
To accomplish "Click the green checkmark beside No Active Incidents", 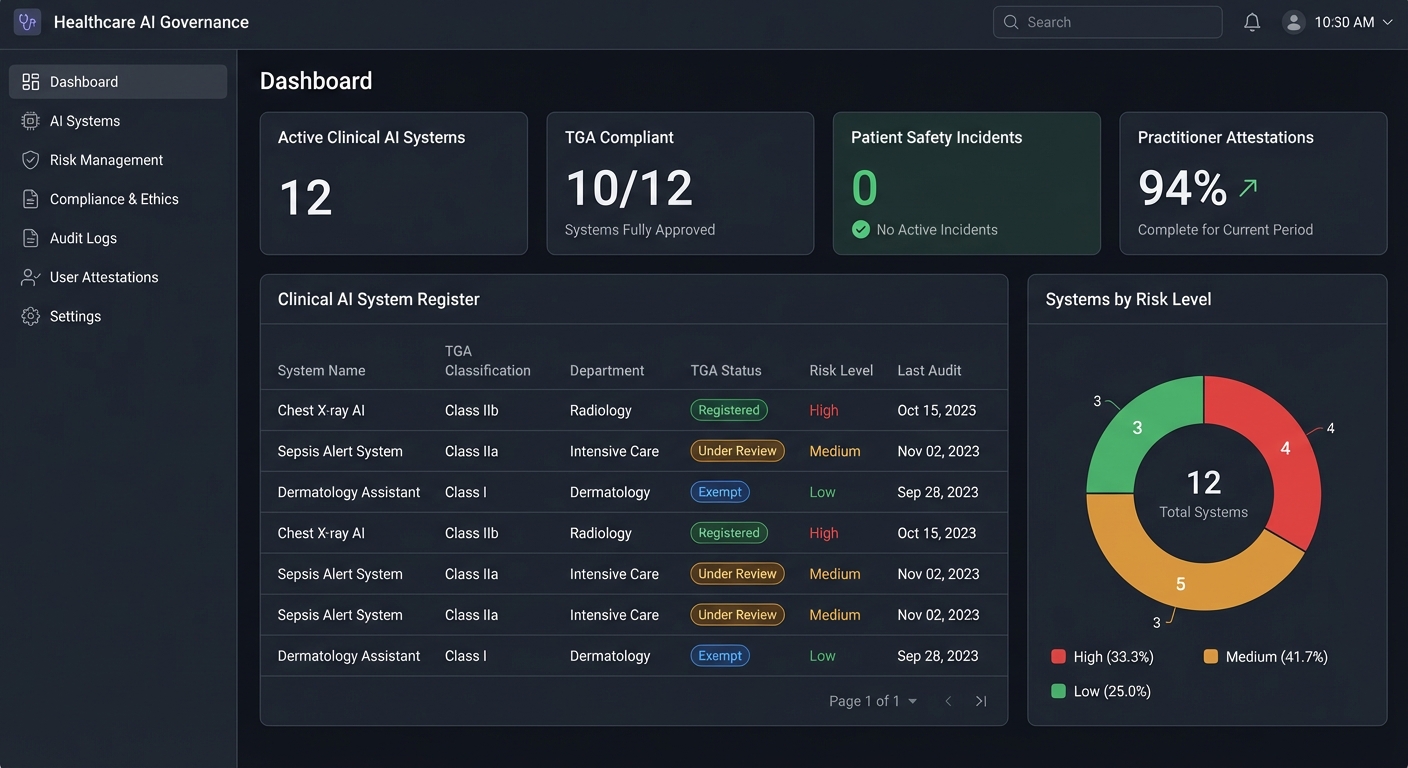I will [x=861, y=229].
